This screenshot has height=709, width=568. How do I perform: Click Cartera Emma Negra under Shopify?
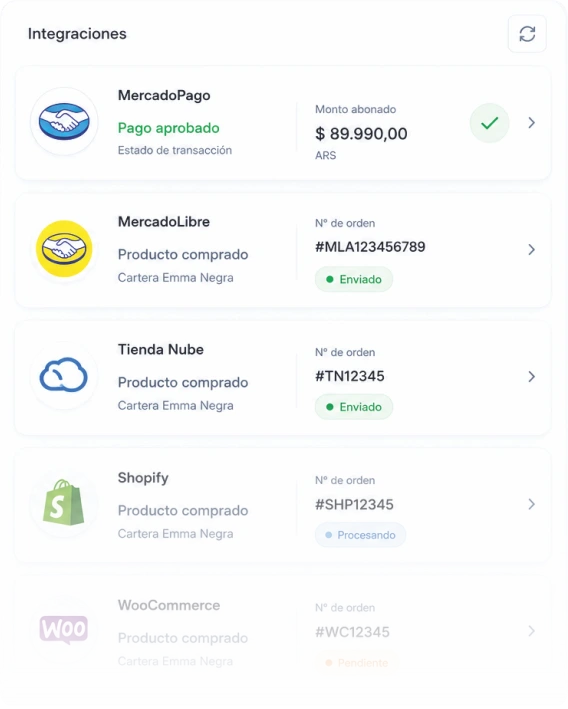(175, 534)
